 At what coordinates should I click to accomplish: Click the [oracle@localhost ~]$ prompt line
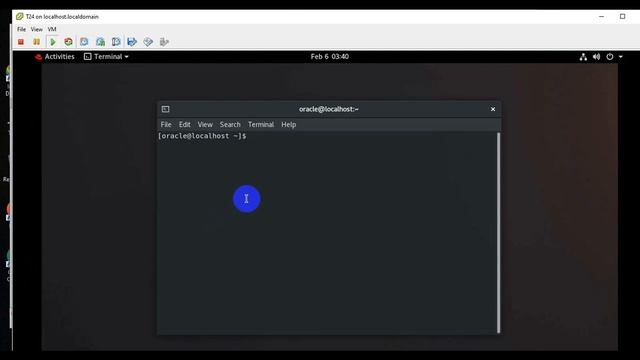[202, 136]
